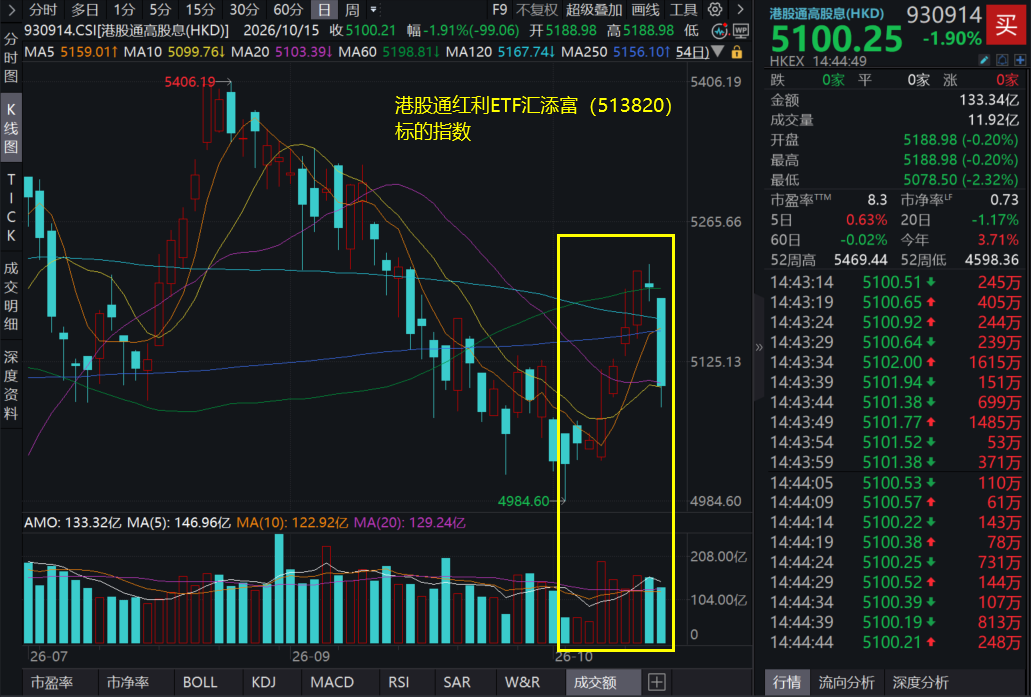The image size is (1031, 697).
Task: Switch to 分时 period tab
Action: pos(43,10)
